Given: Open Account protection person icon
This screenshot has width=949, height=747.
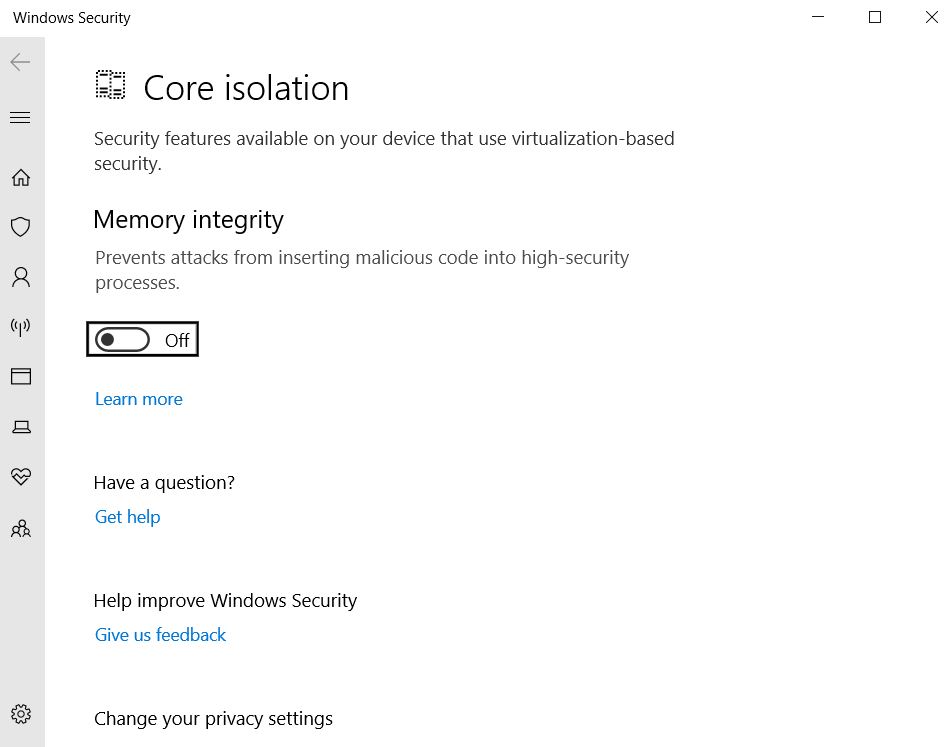Looking at the screenshot, I should [21, 277].
